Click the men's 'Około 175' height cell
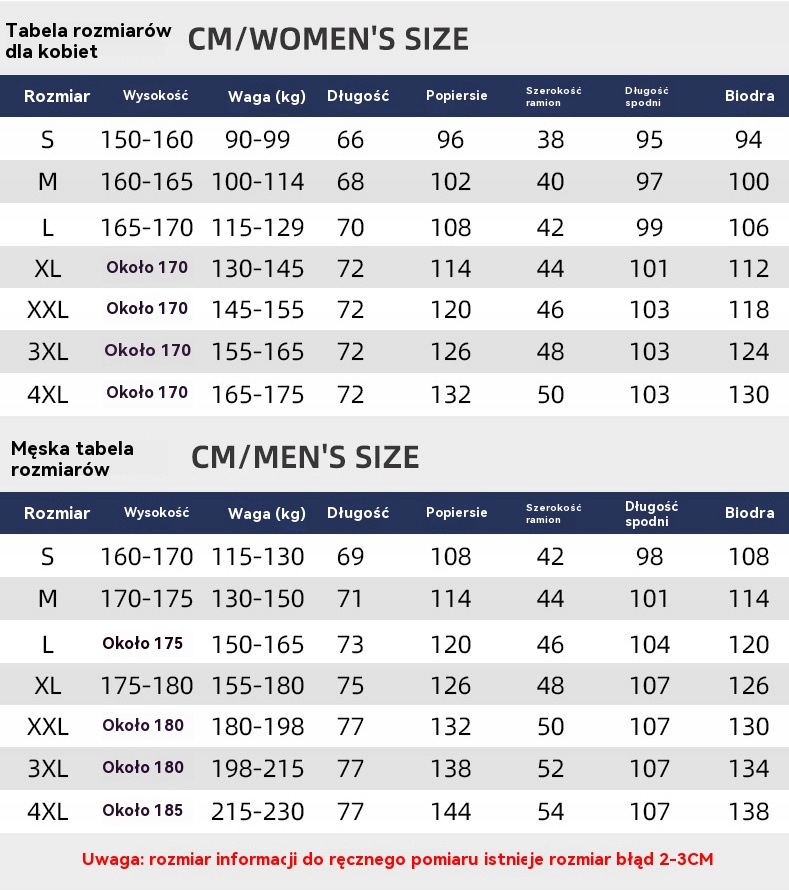Viewport: 789px width, 890px height. 143,643
